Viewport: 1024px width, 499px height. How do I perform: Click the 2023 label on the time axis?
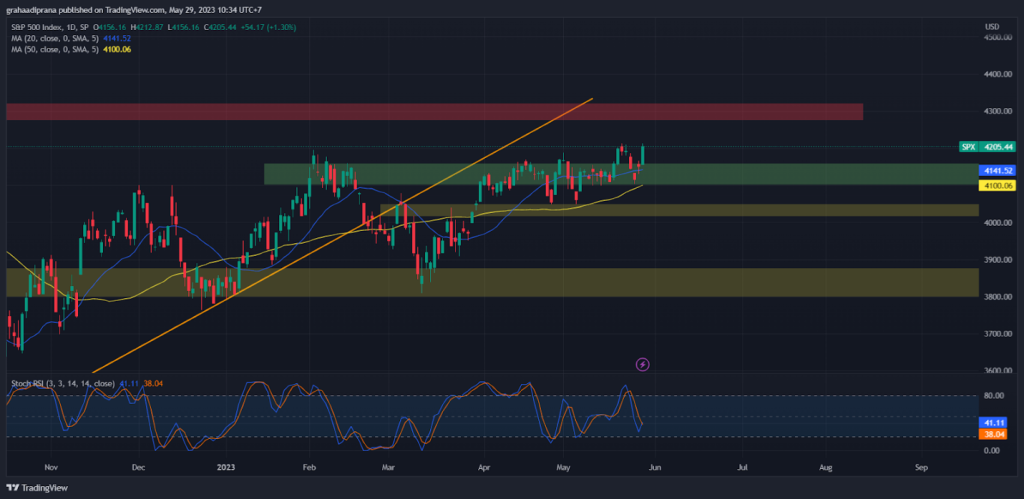(x=226, y=468)
